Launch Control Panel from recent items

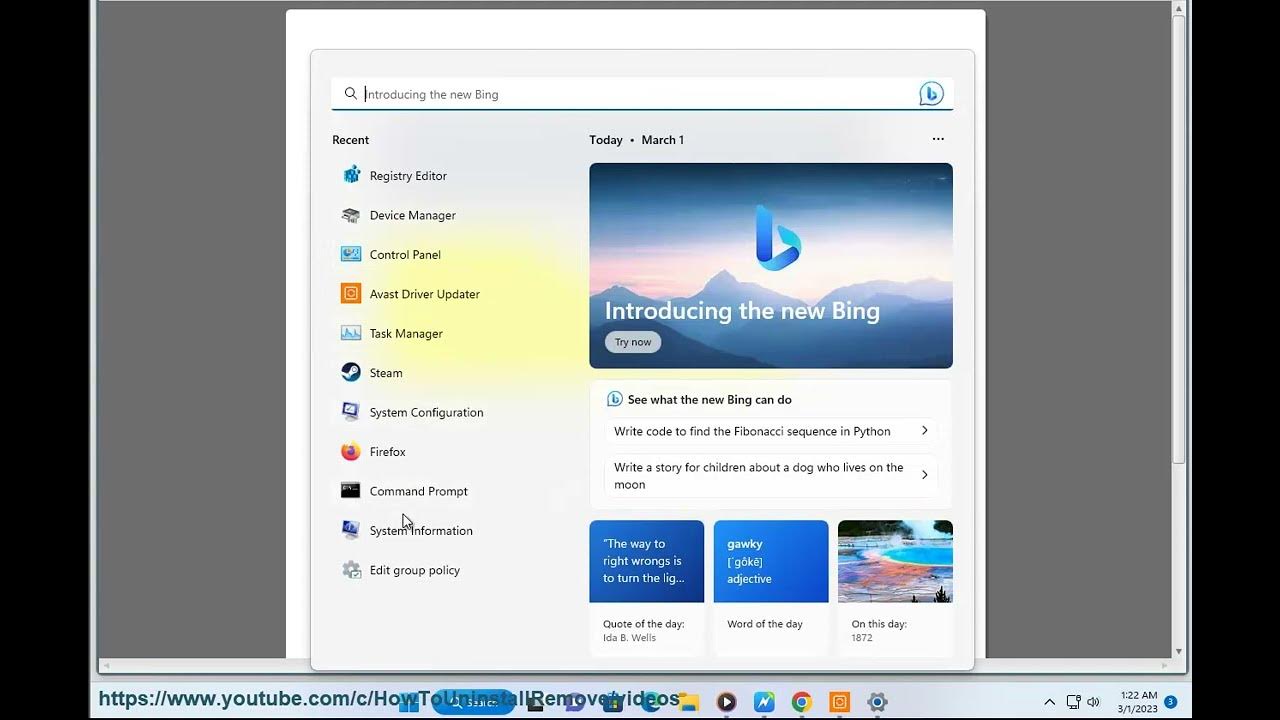[x=391, y=255]
